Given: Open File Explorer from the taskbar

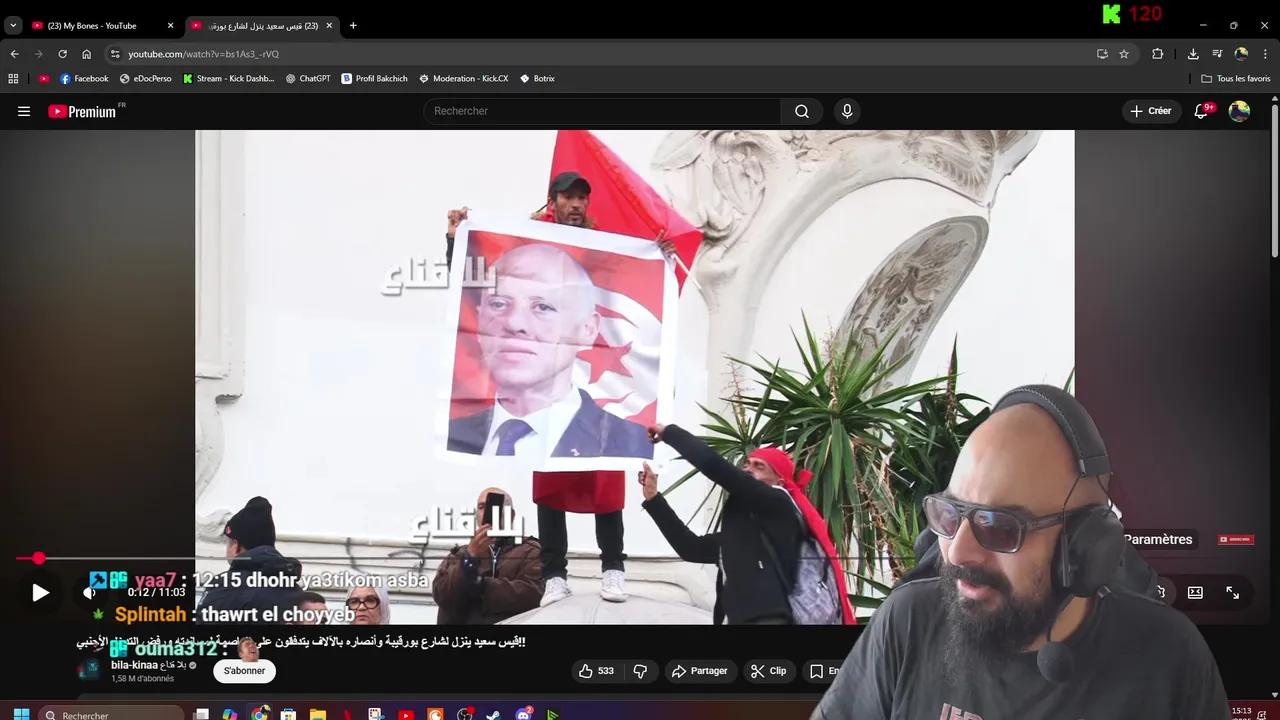Looking at the screenshot, I should 318,715.
